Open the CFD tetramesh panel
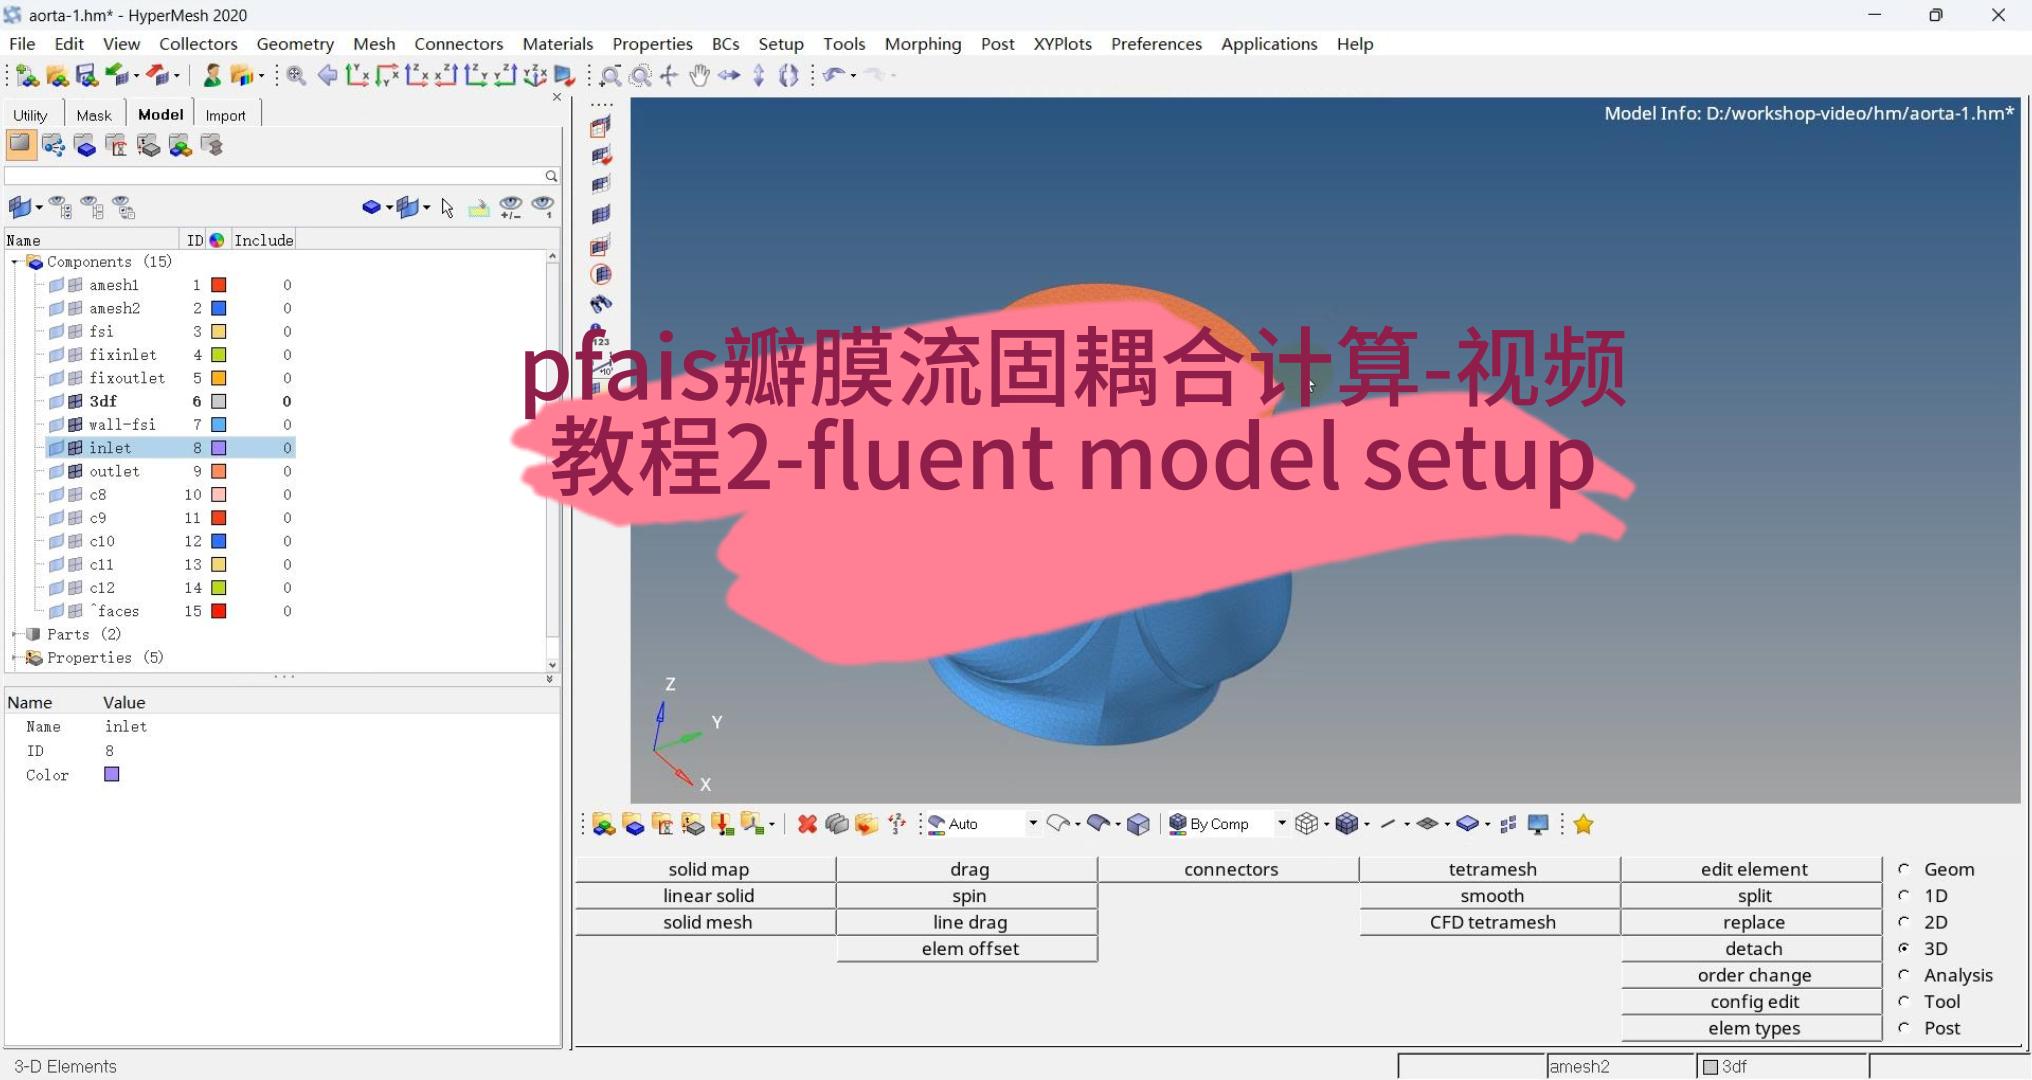The width and height of the screenshot is (2032, 1080). point(1492,922)
